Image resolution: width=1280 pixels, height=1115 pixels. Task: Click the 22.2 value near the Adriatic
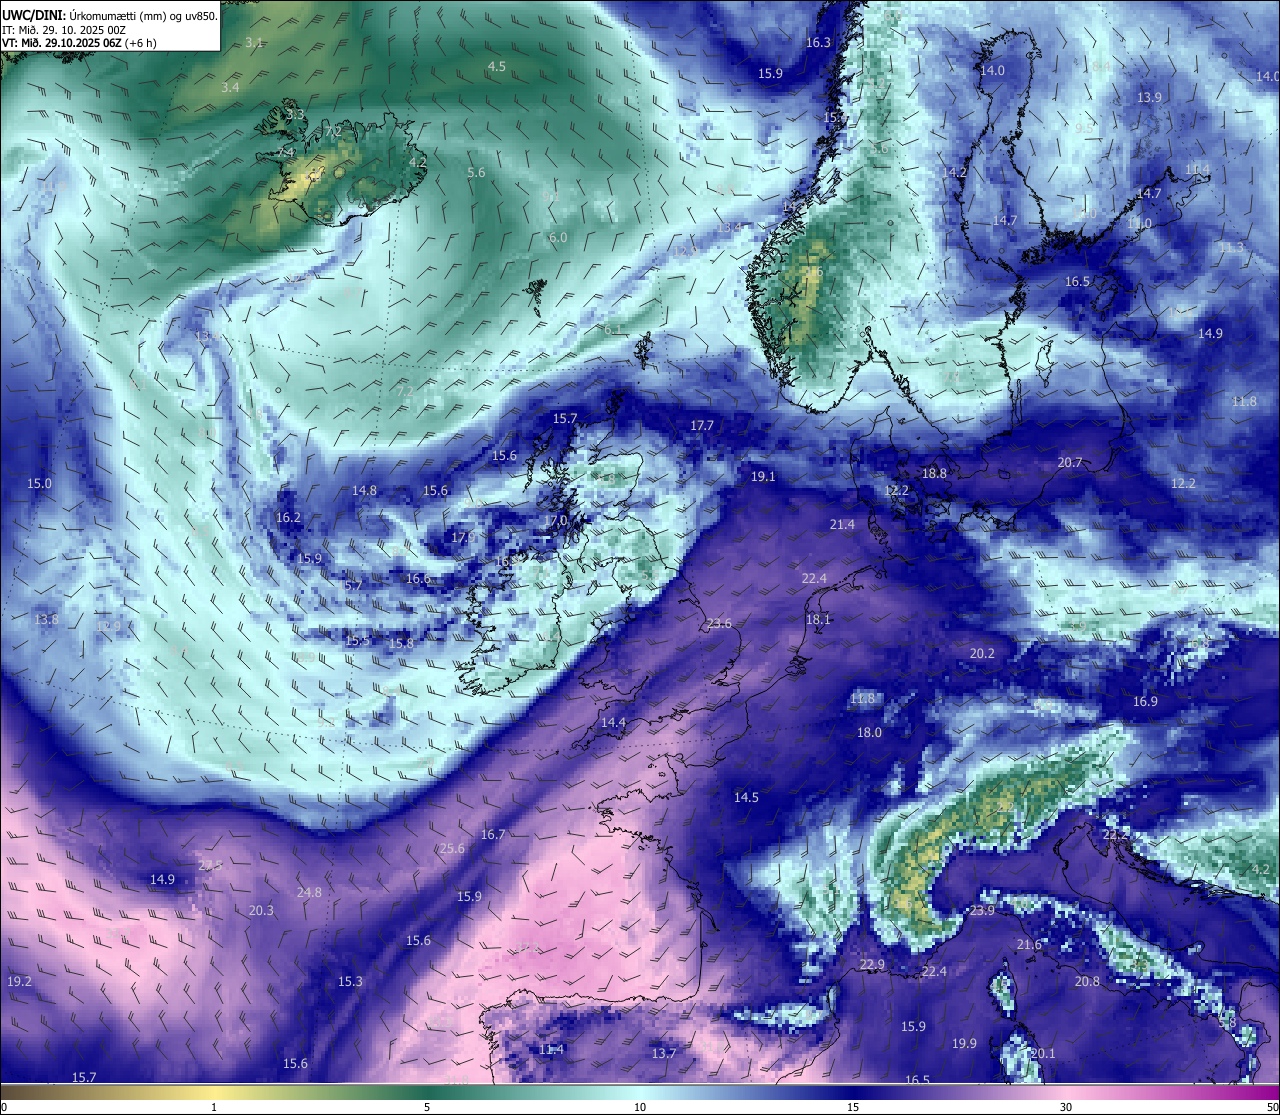(1115, 834)
